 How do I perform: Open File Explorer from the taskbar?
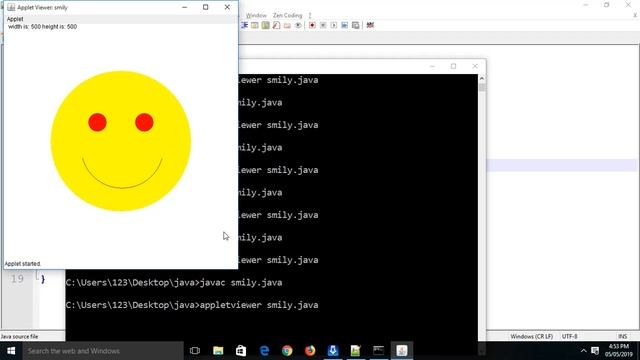(x=218, y=351)
